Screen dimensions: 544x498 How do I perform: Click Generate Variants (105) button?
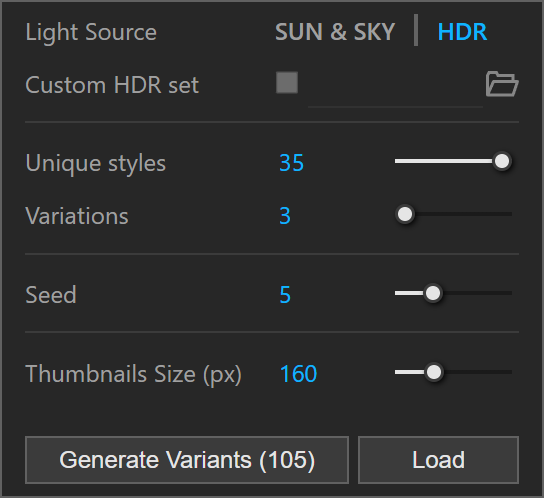[187, 460]
